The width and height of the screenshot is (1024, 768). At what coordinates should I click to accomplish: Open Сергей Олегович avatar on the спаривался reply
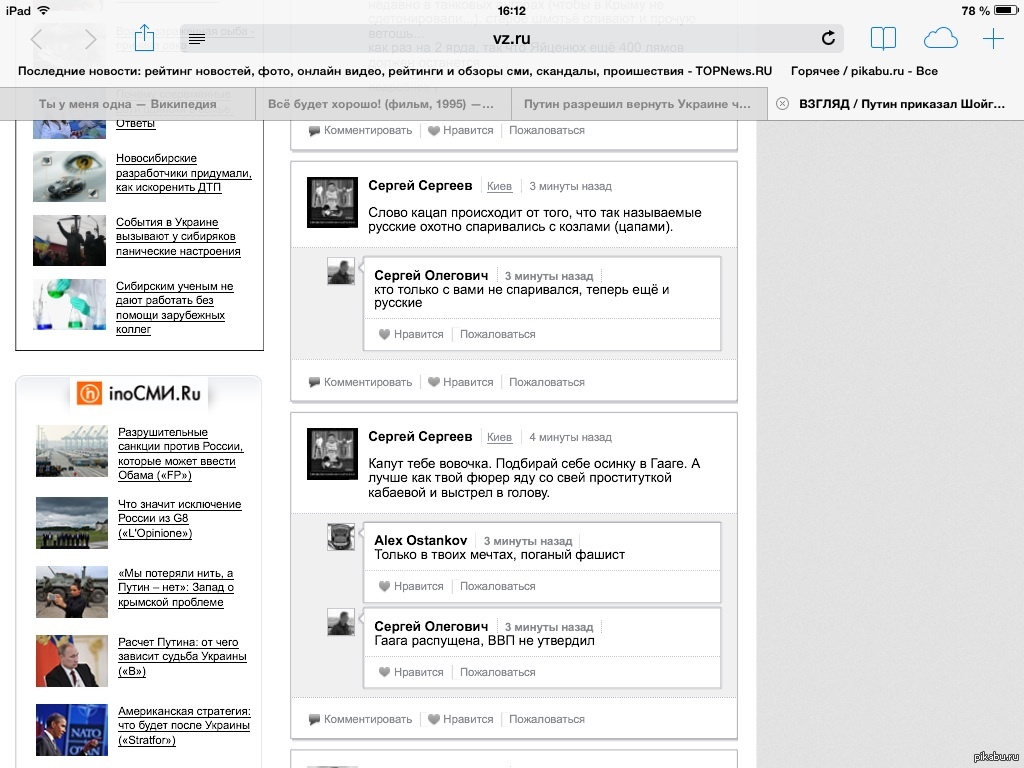341,271
